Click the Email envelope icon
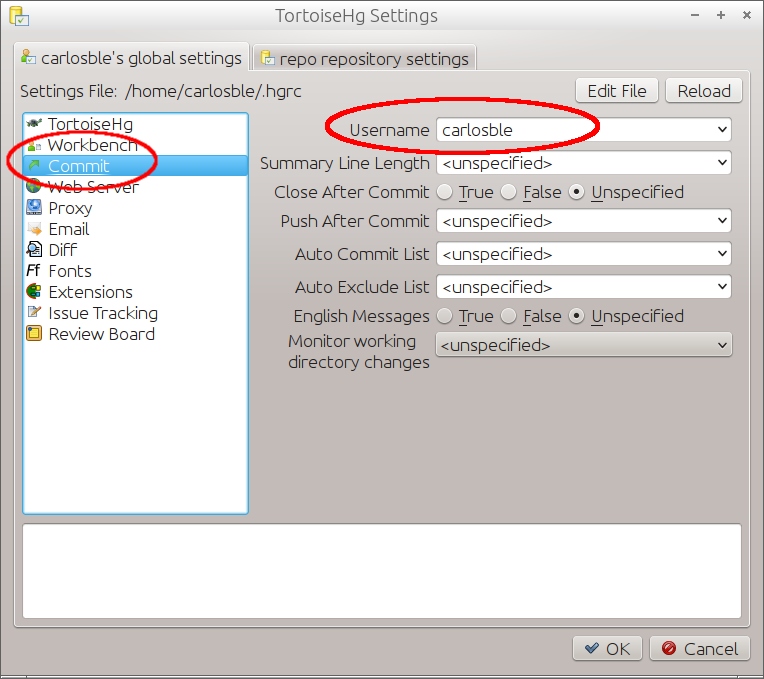 (34, 229)
